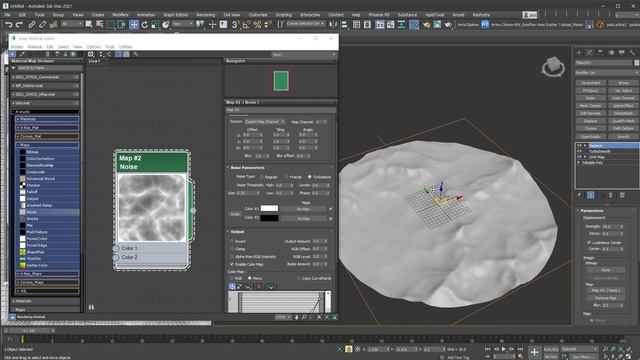640x360 pixels.
Task: Check the Invert output checkbox
Action: (232, 241)
